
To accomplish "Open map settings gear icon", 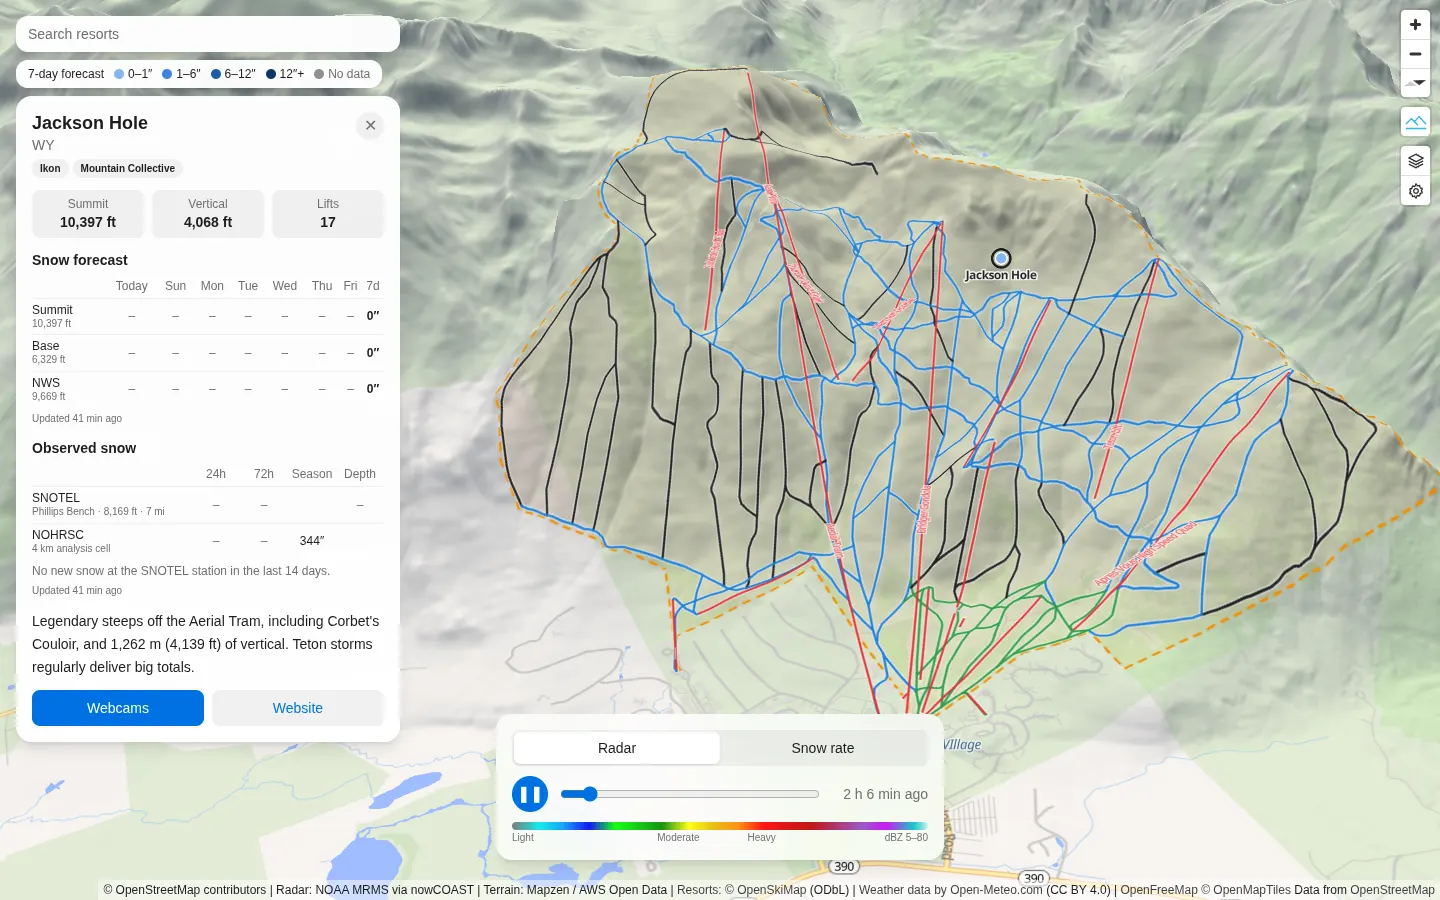I will coord(1415,191).
